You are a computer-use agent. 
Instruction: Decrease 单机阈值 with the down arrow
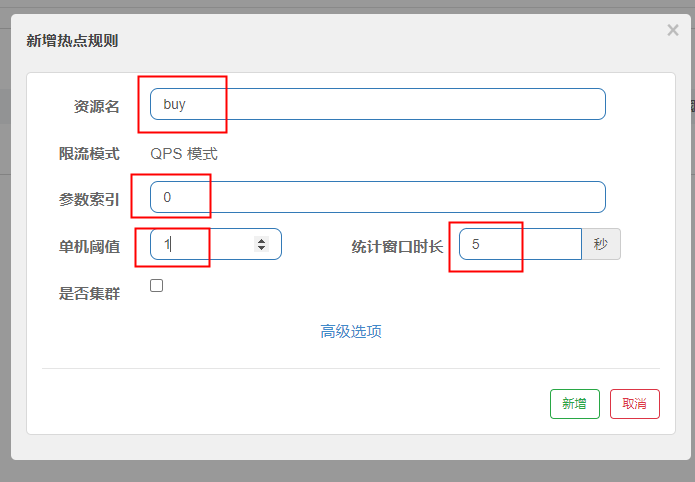(x=262, y=248)
